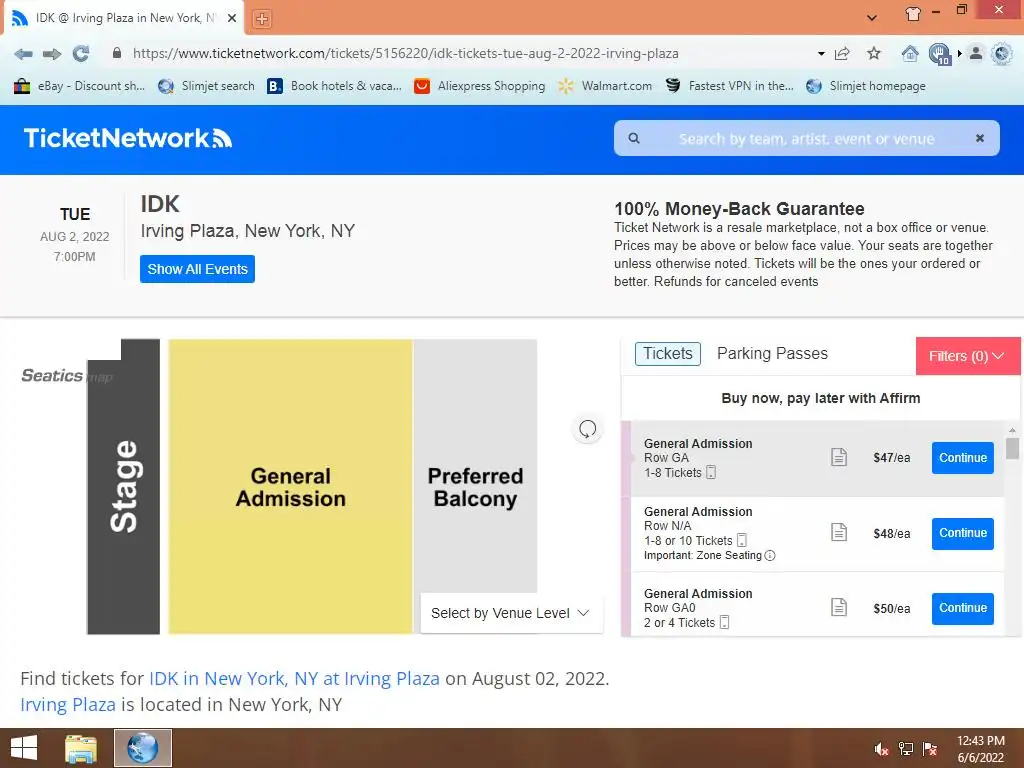Click the ticket listings scrollbar thumb
1024x768 pixels.
click(x=1012, y=449)
